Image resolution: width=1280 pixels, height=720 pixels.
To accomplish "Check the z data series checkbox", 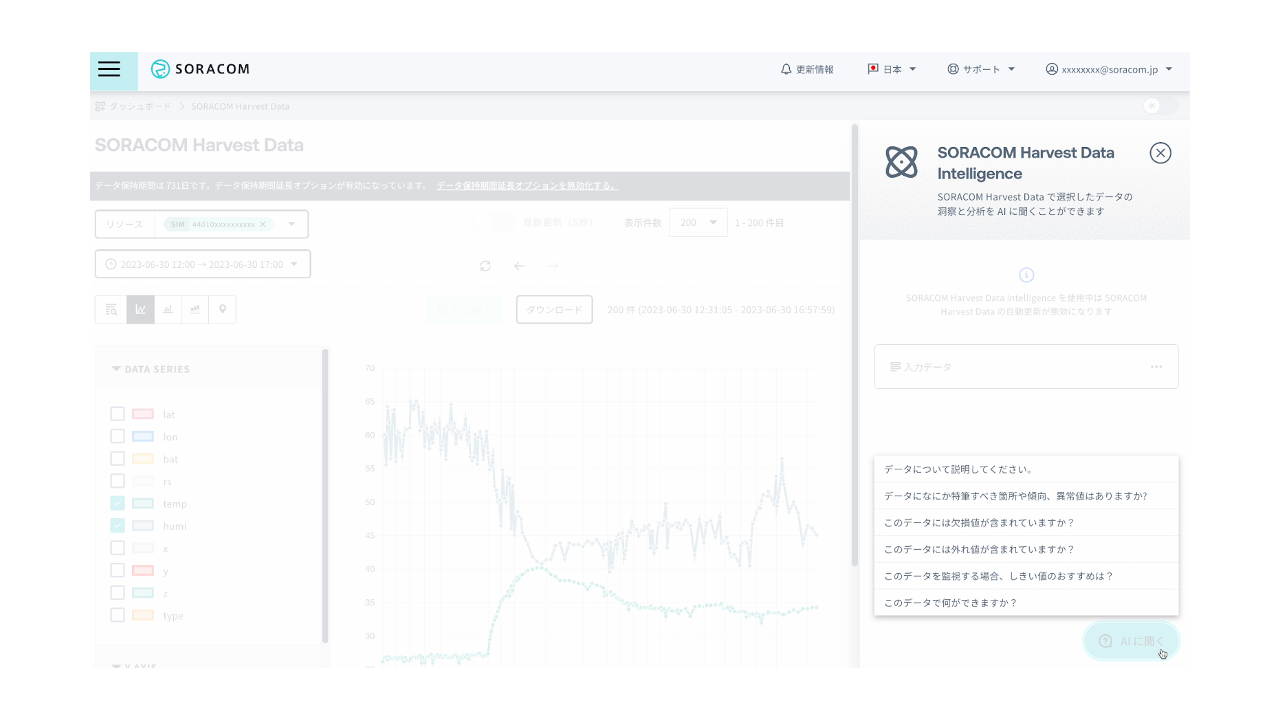I will [x=118, y=593].
